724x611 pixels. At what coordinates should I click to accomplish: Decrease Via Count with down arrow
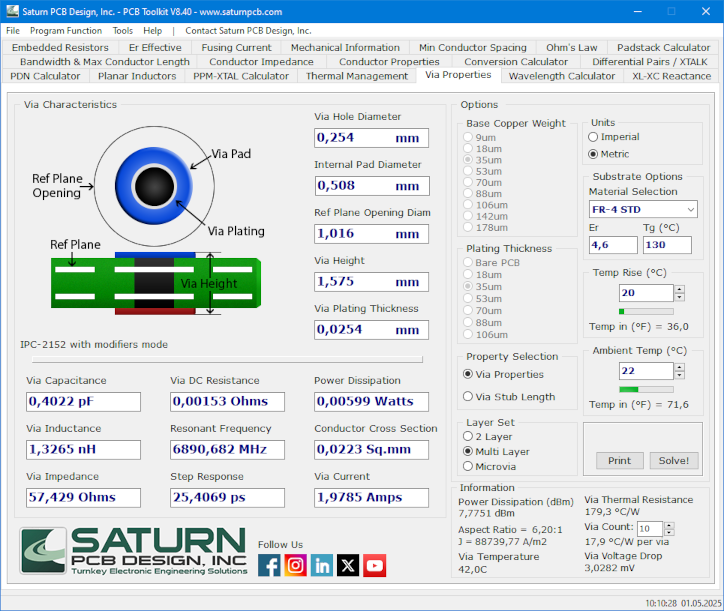(670, 532)
